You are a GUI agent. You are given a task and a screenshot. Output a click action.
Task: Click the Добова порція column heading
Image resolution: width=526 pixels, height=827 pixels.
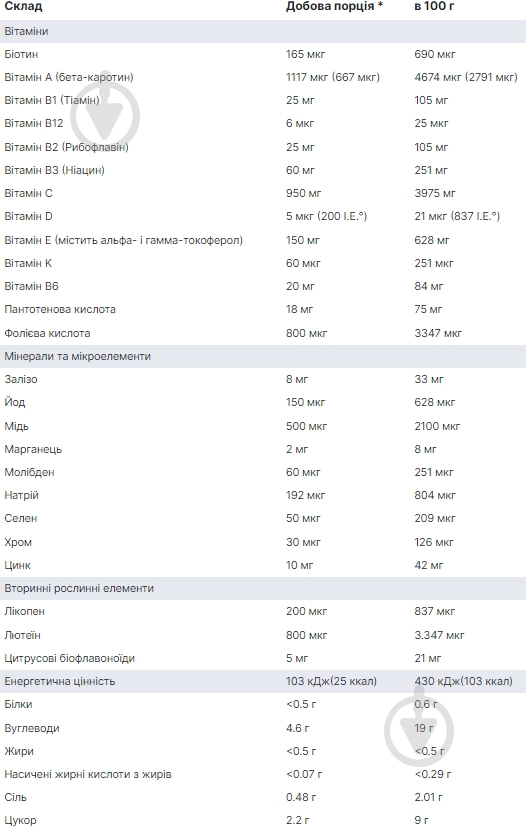pos(334,7)
